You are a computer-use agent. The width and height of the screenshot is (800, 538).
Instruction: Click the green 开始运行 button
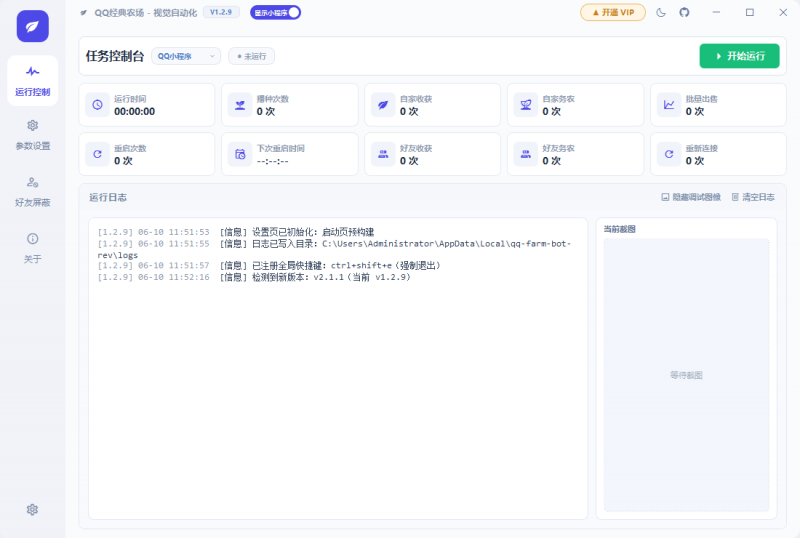739,56
